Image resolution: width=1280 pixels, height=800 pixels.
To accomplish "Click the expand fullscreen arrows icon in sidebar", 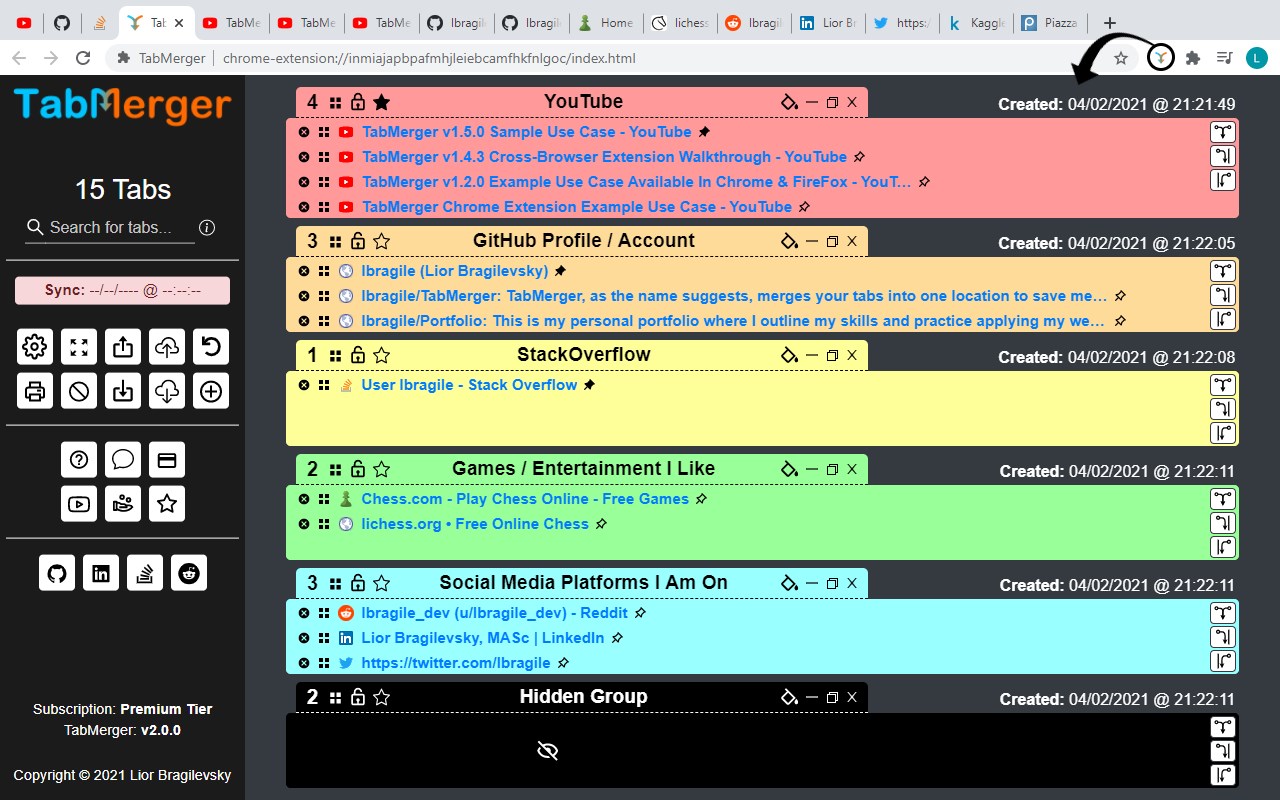I will 79,347.
